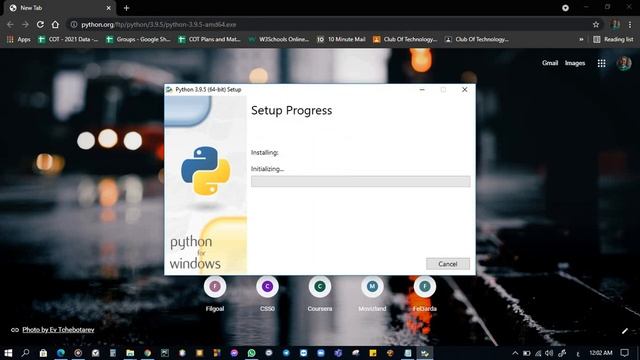Open 10 Minute Mail bookmark

click(x=341, y=39)
